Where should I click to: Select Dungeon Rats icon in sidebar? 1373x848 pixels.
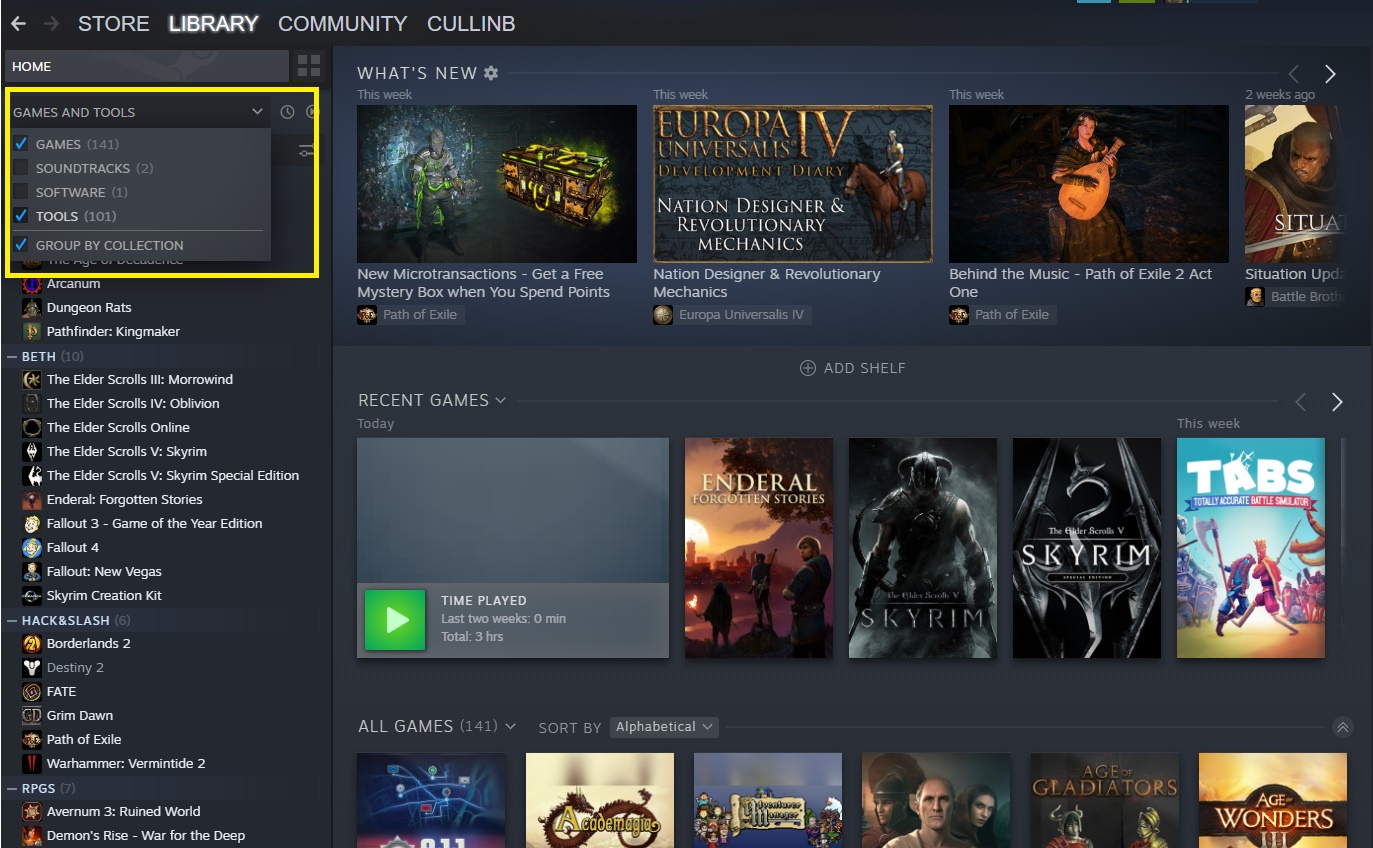[x=32, y=308]
